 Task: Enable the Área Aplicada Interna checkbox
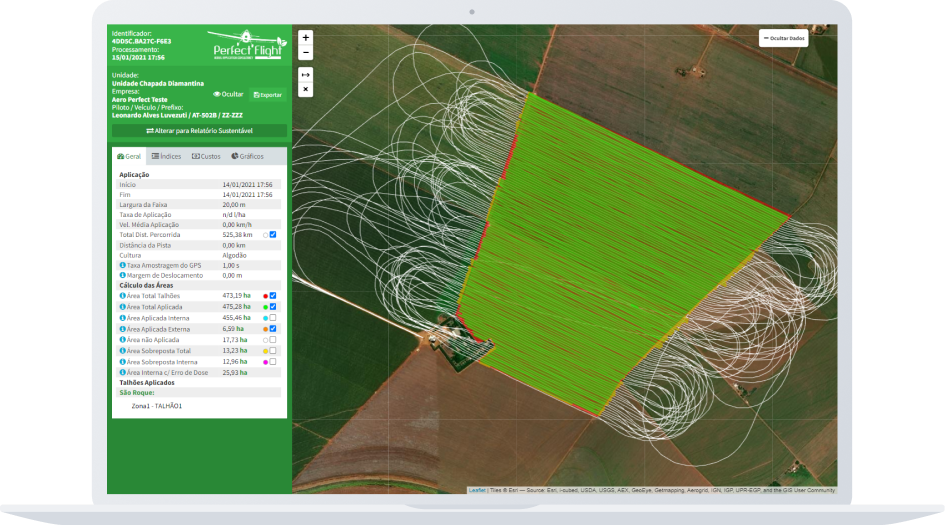pos(273,318)
